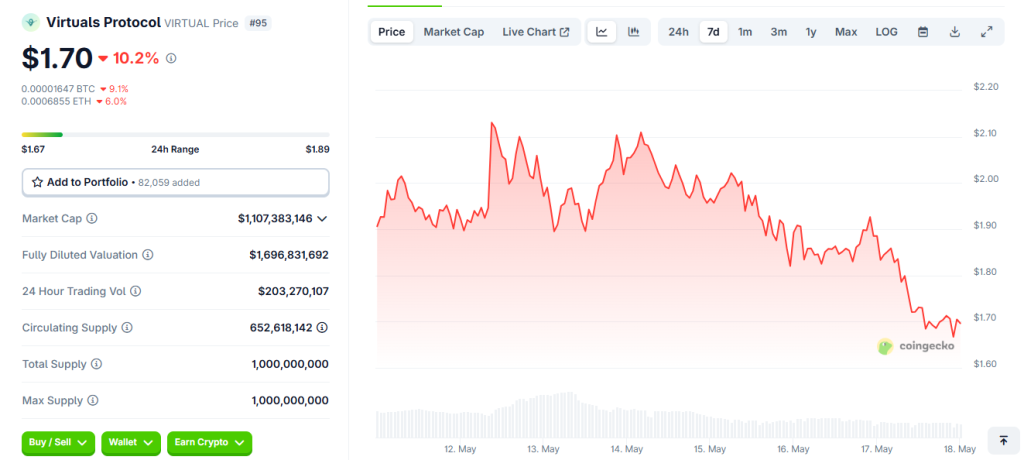
Task: Show Fully Diluted Valuation info icon
Action: click(148, 255)
